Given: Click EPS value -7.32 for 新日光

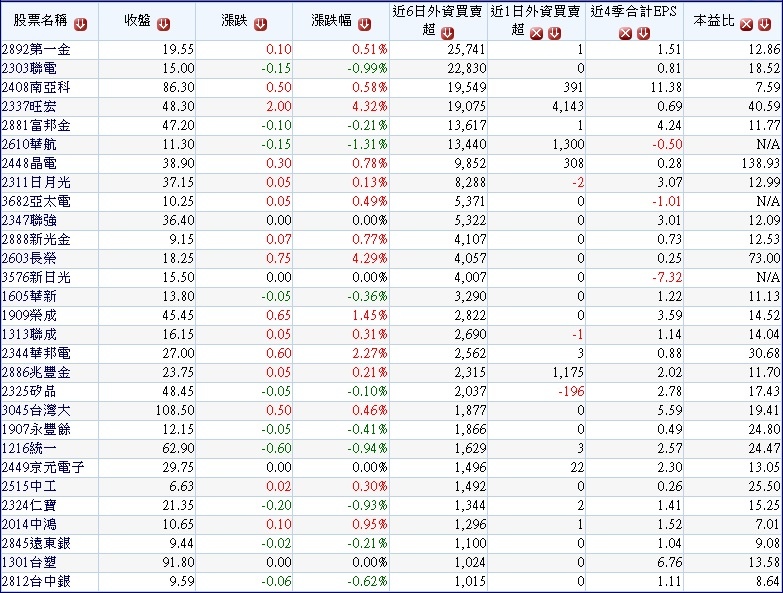Looking at the screenshot, I should 667,277.
